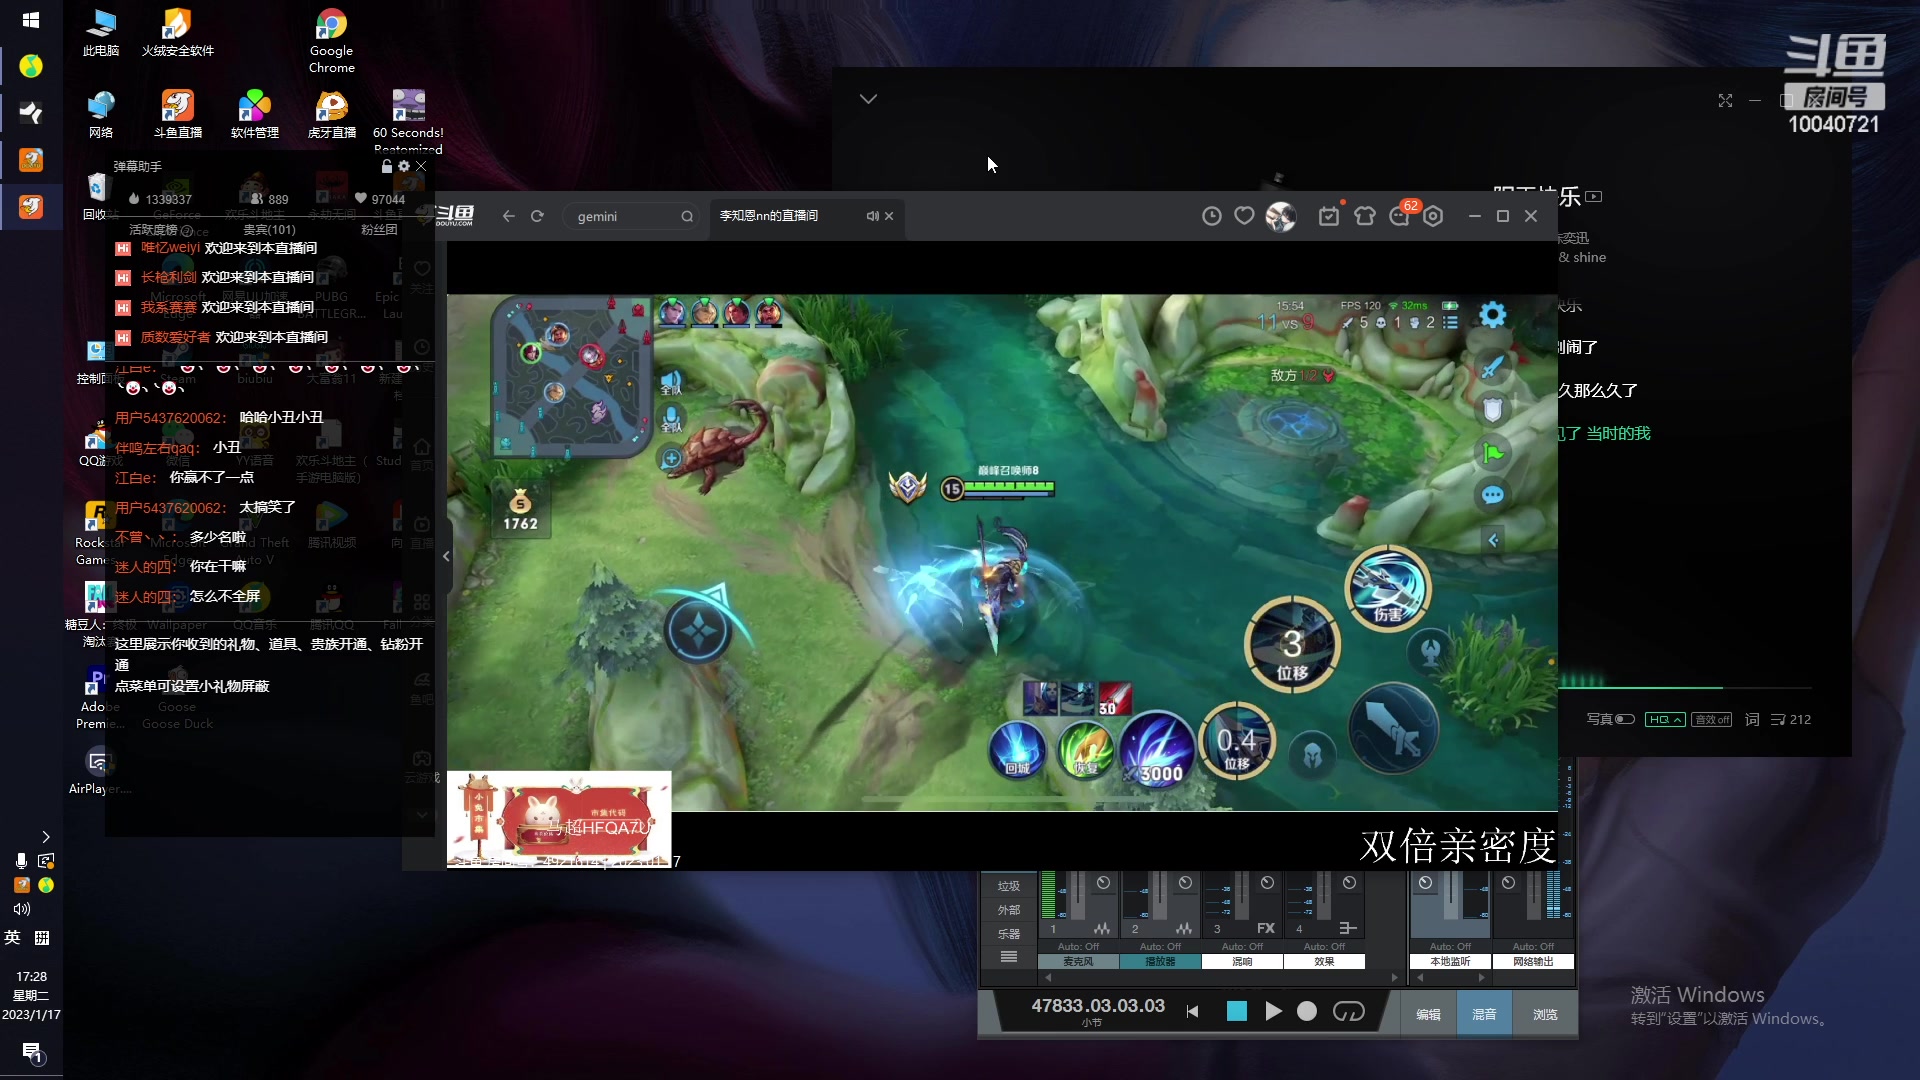
Task: Click the 播放器 channel name label
Action: pos(1160,962)
